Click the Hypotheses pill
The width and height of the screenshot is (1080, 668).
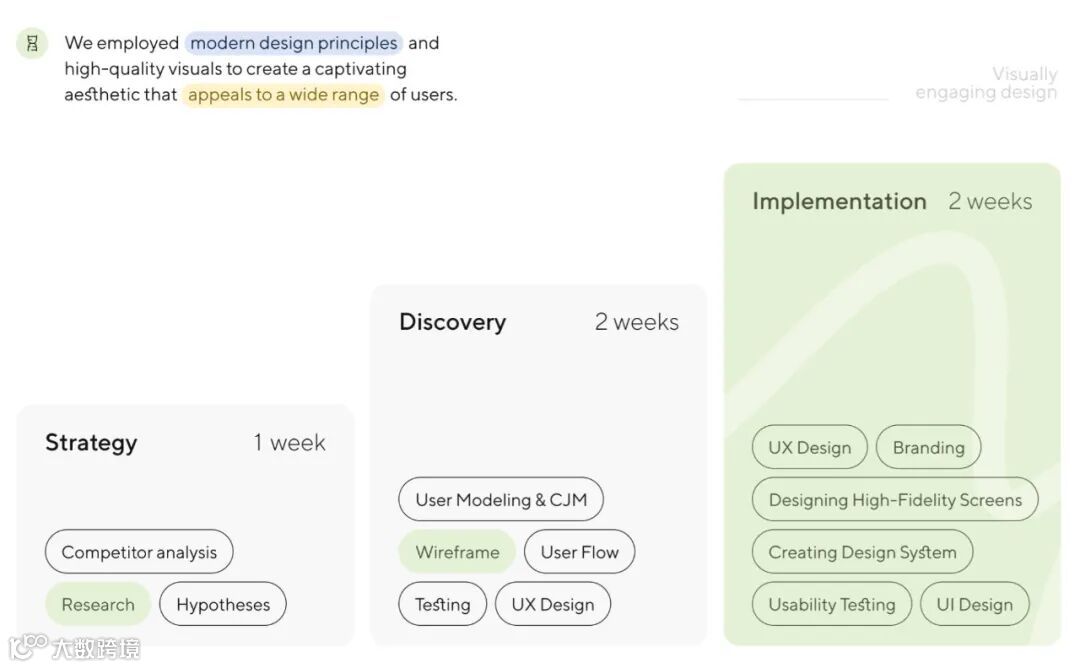pos(223,604)
